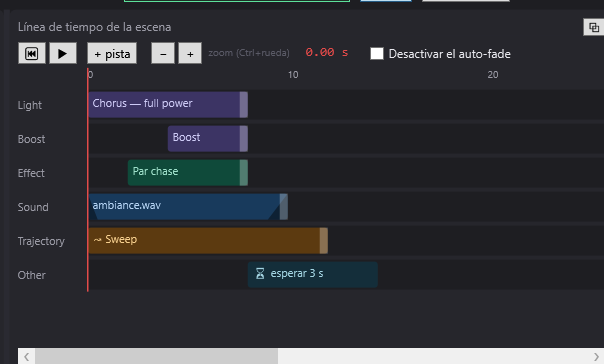Play the scene timeline
This screenshot has height=364, width=604.
62,53
